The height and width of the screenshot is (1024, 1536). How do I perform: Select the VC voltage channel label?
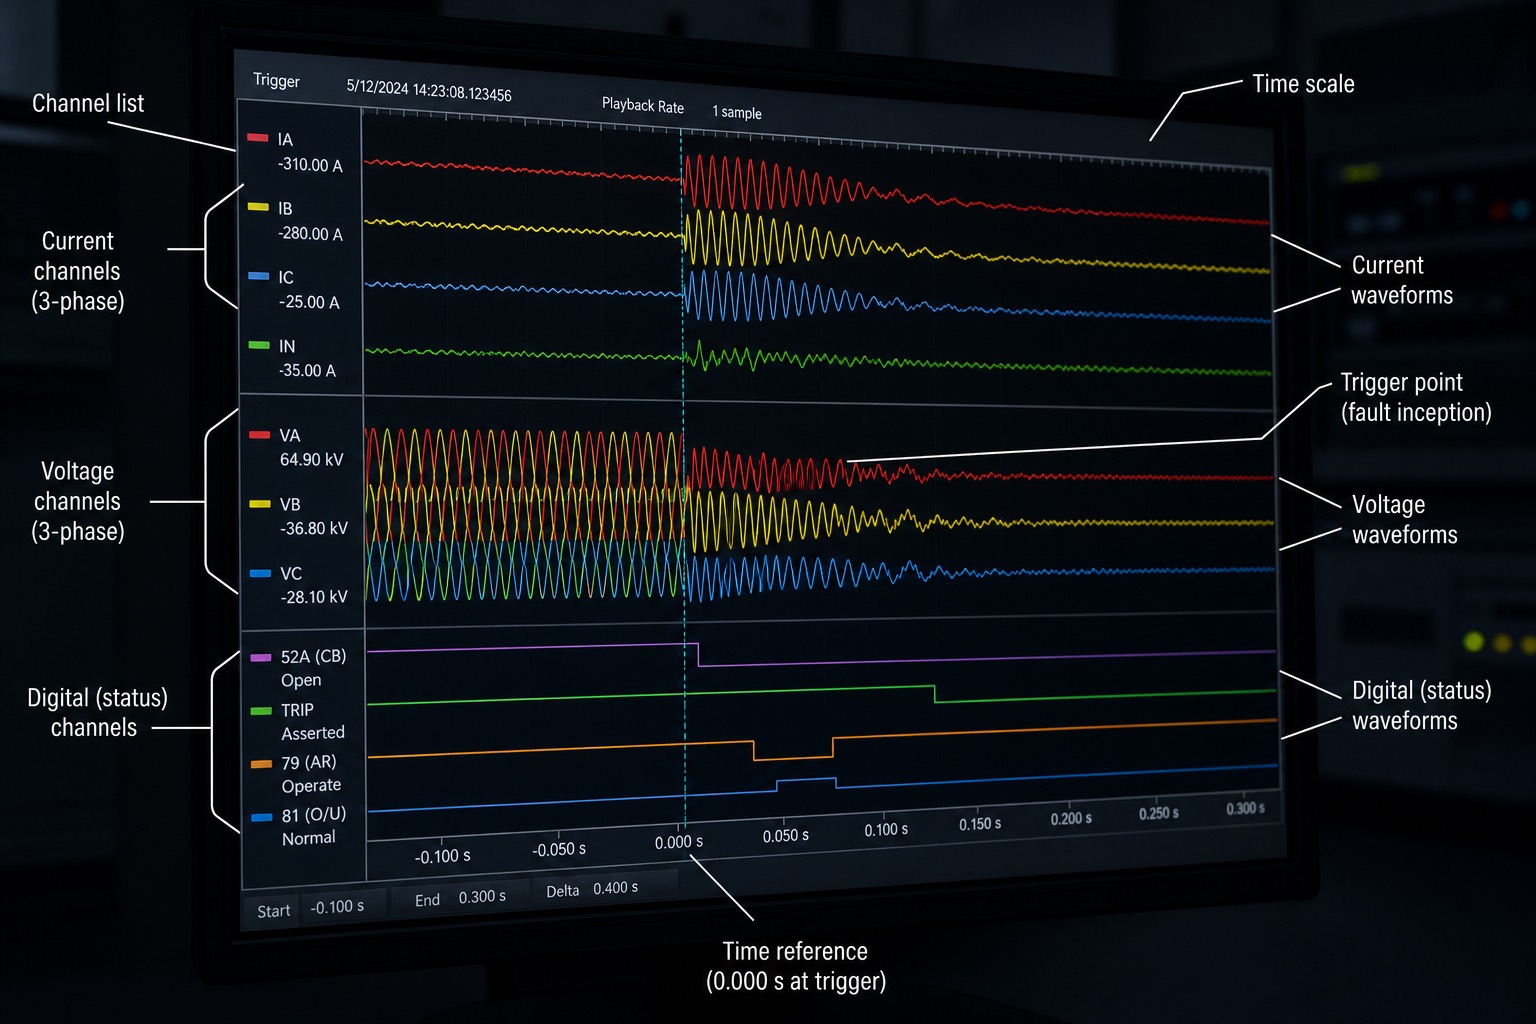(x=291, y=573)
